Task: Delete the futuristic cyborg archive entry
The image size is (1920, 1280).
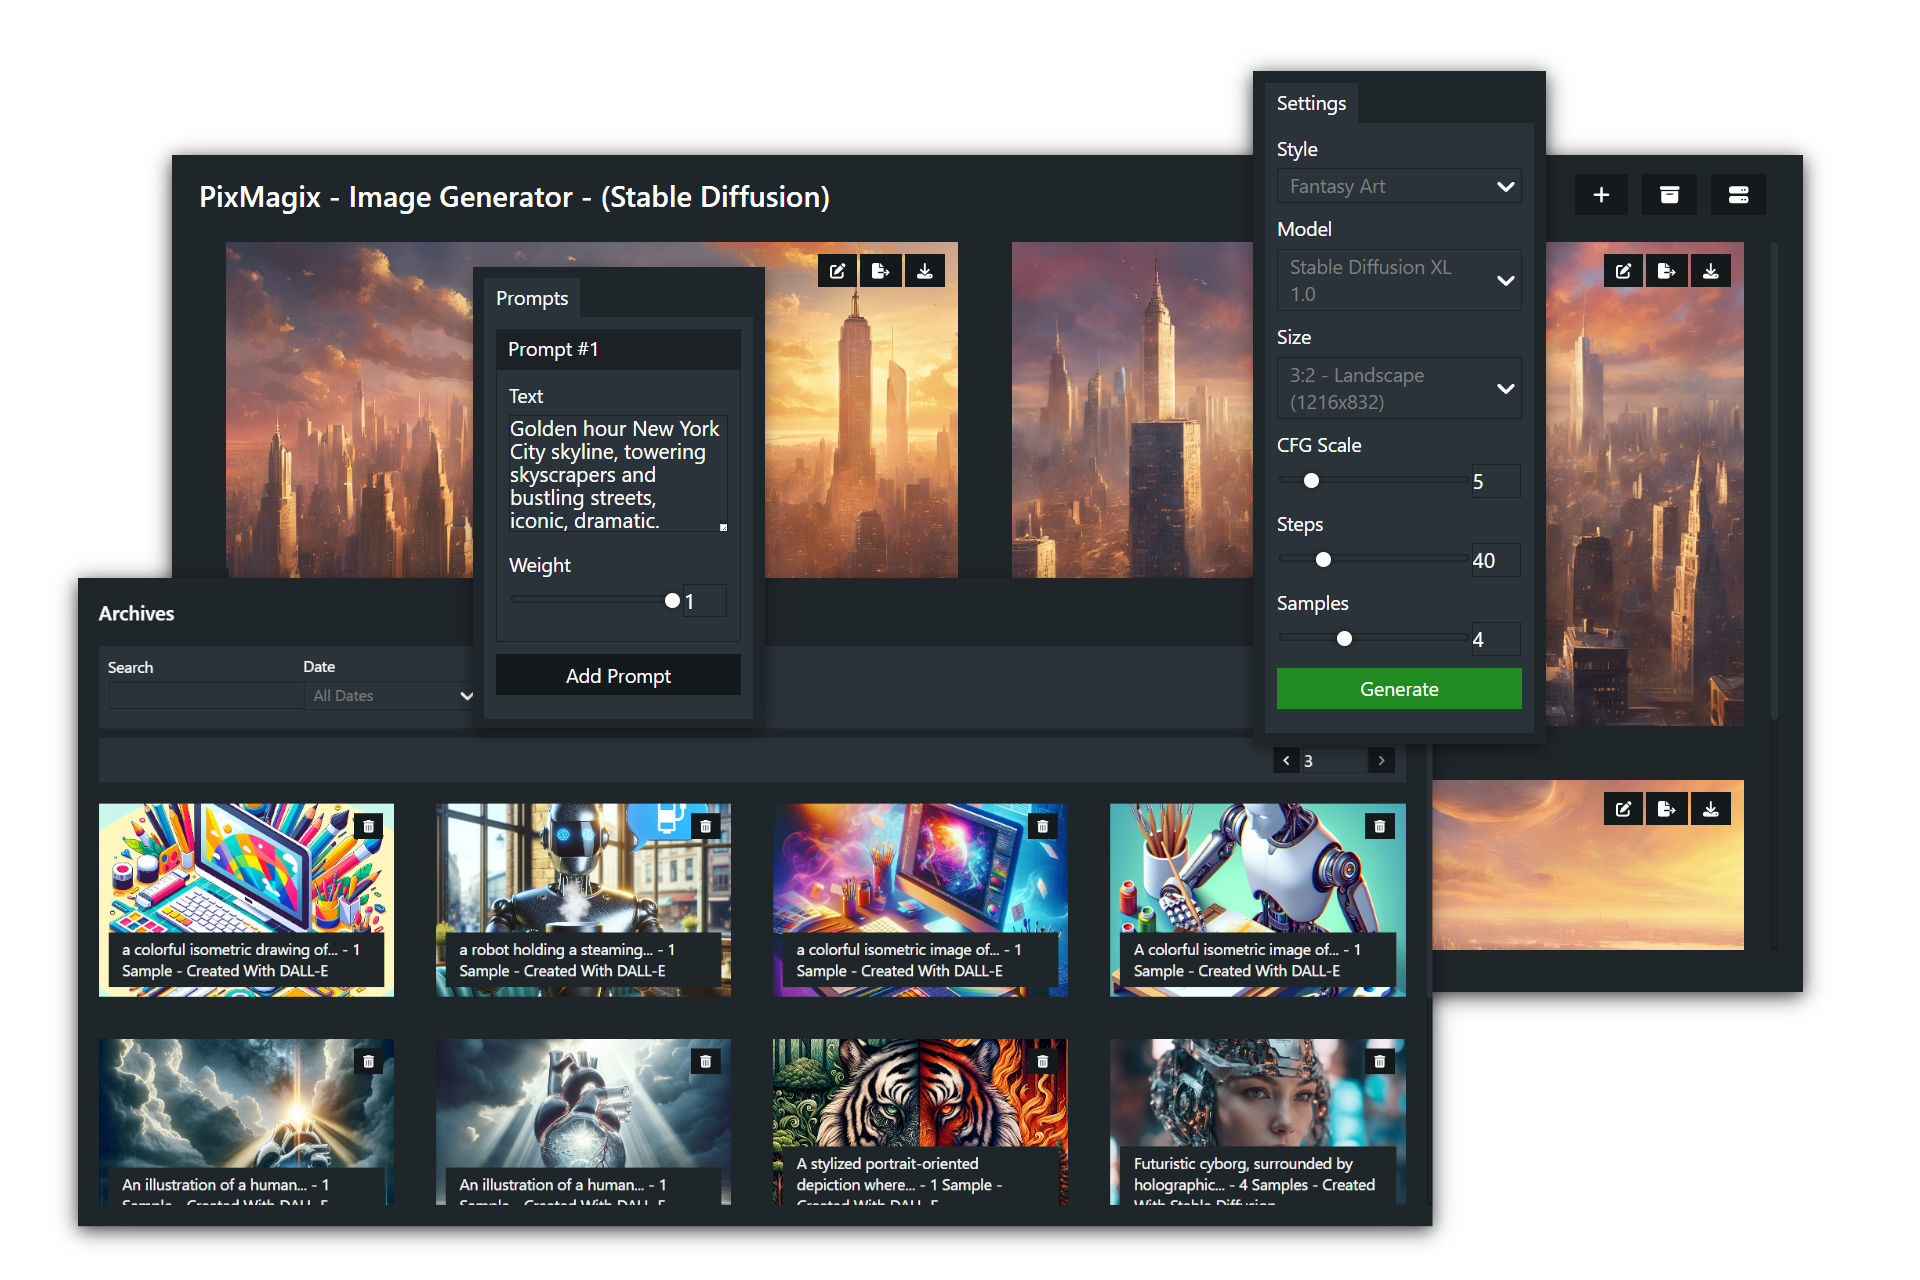Action: [x=1380, y=1061]
